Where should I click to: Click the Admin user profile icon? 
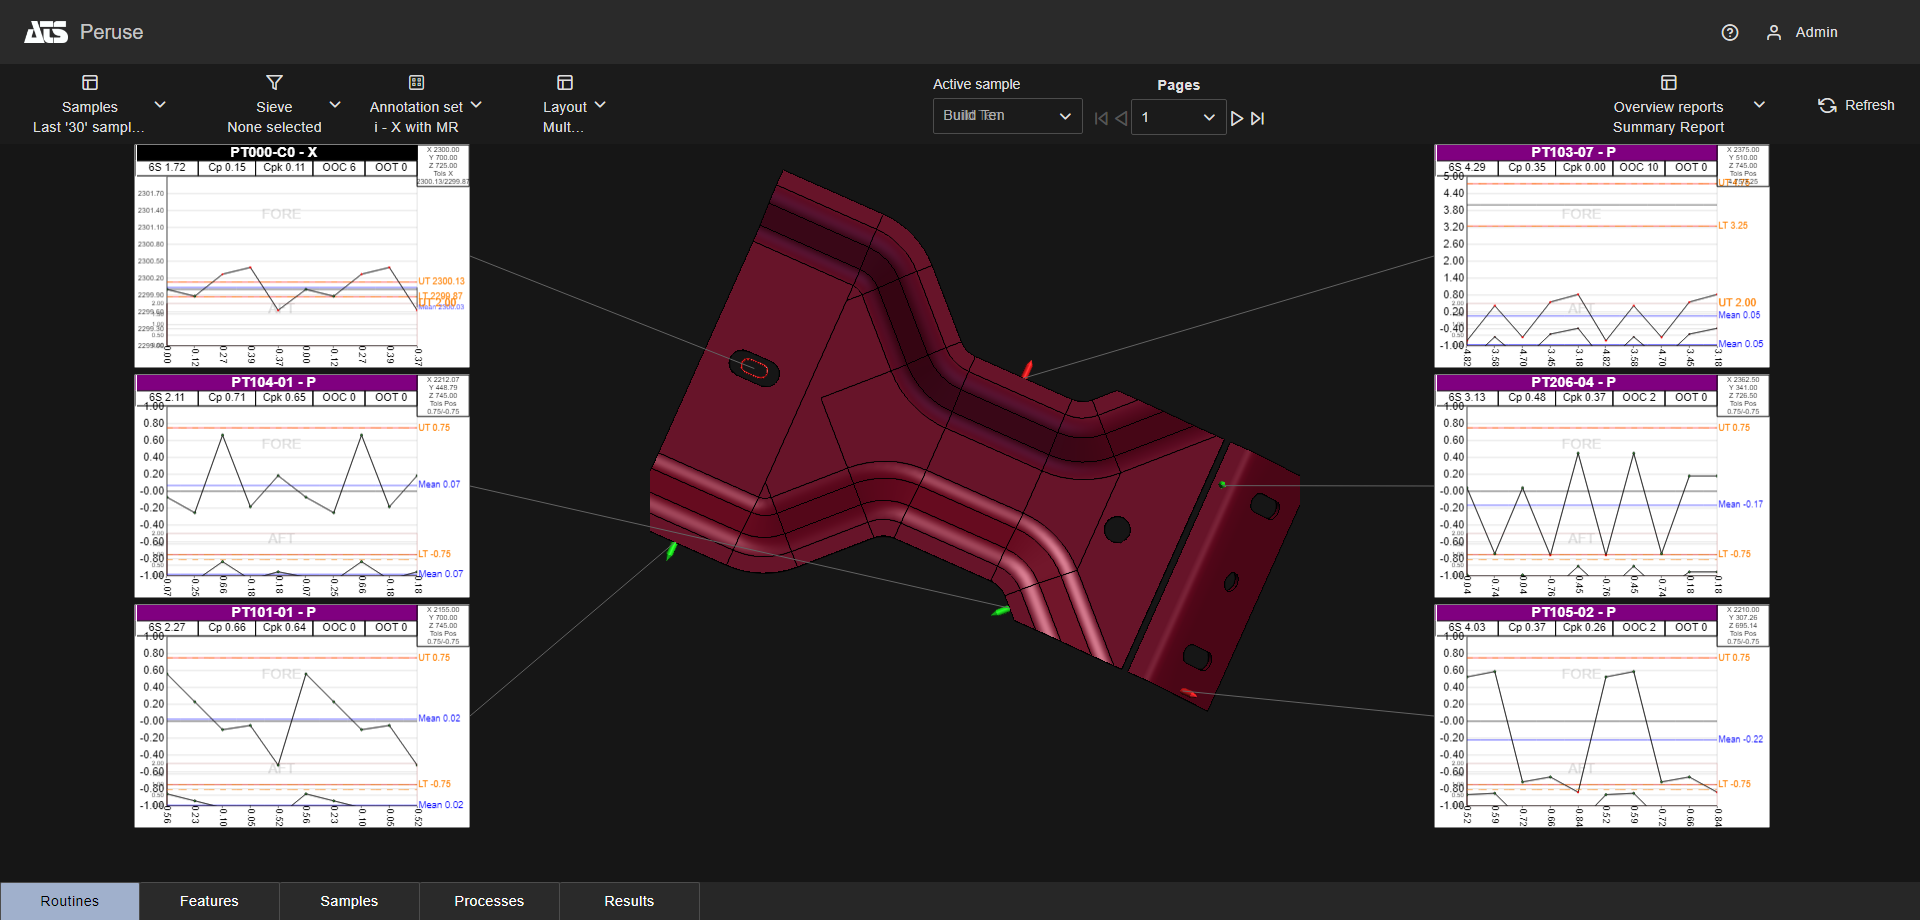point(1774,33)
